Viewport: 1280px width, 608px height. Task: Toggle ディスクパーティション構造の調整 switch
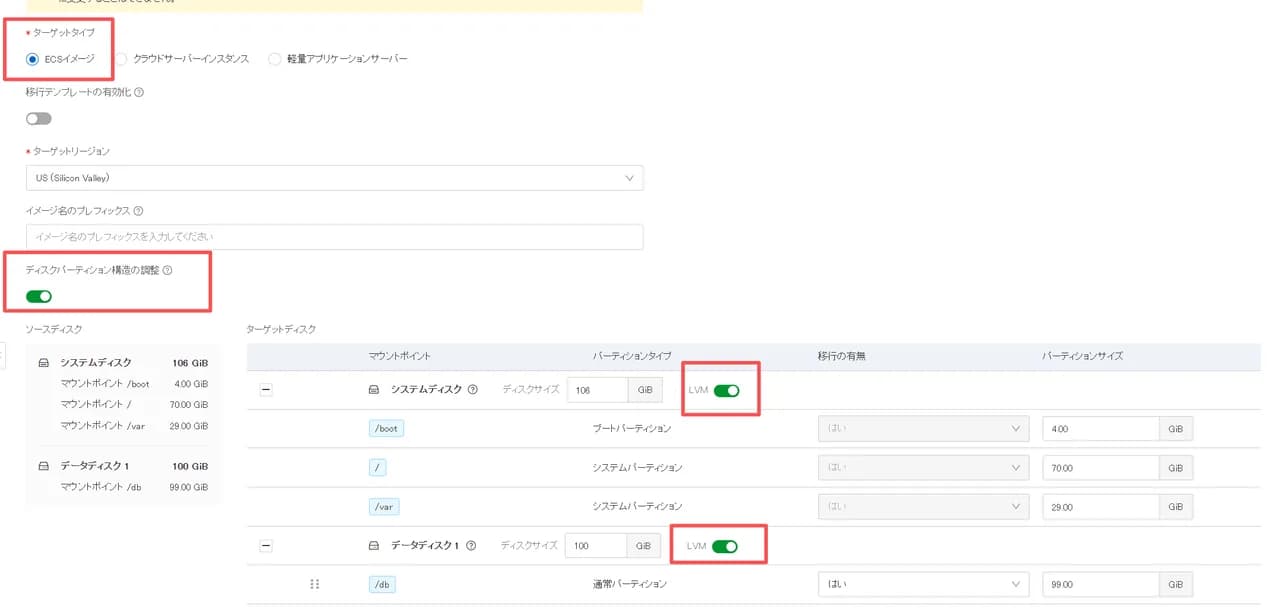[39, 296]
